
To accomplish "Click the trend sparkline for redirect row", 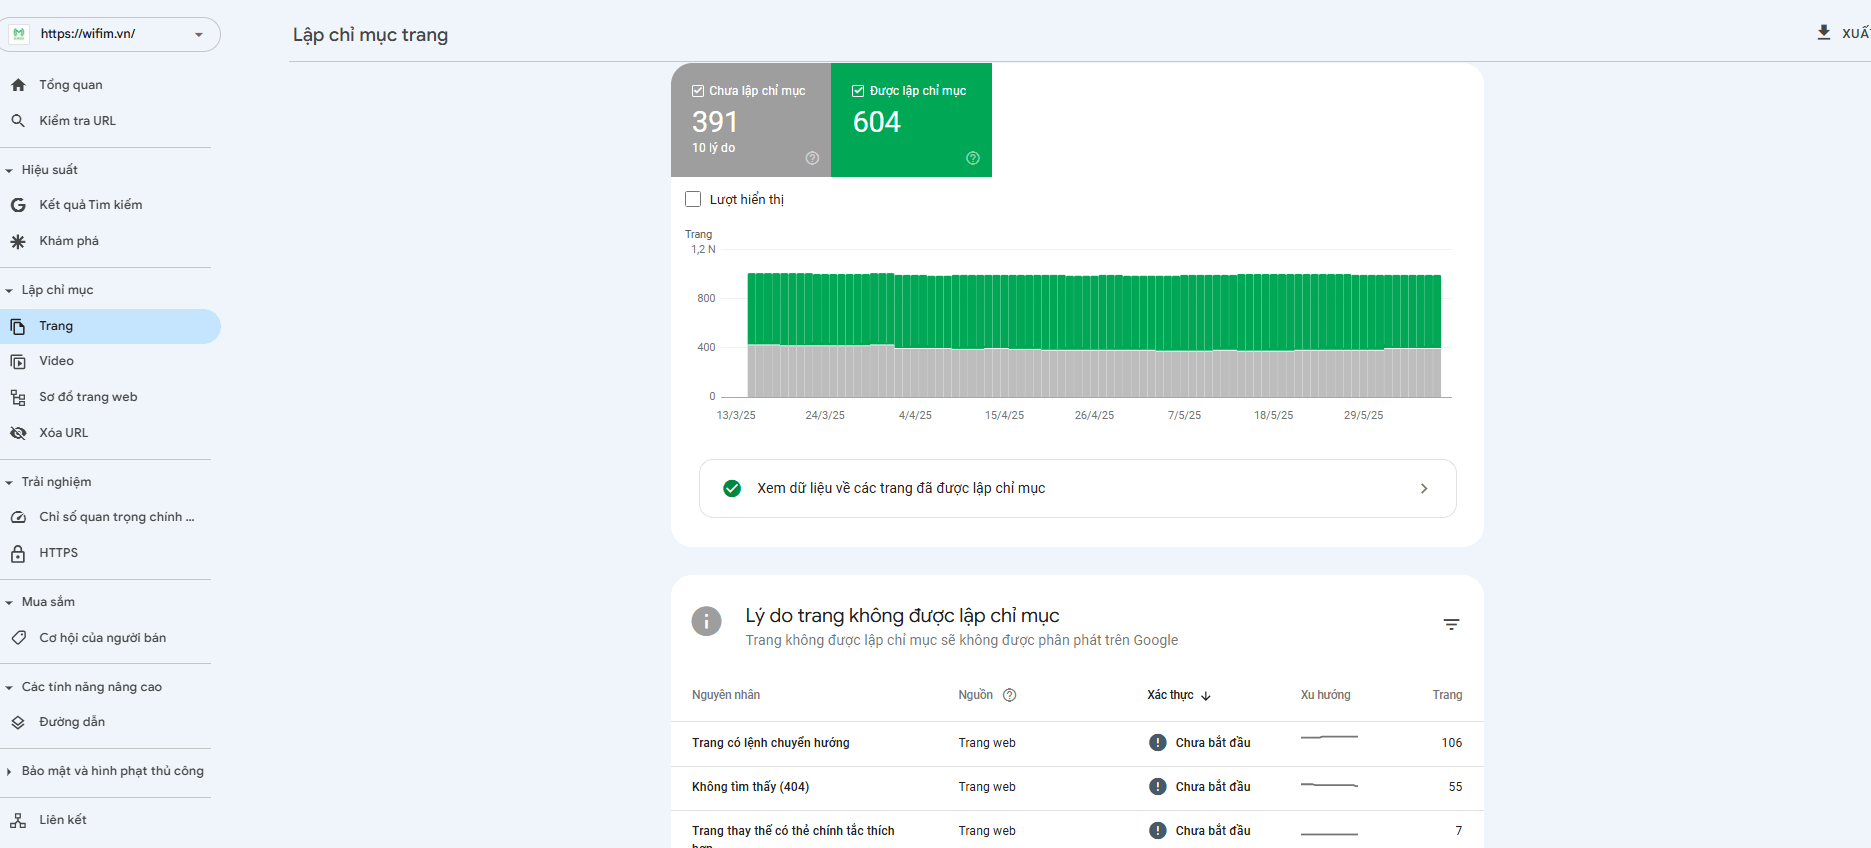I will coord(1329,737).
